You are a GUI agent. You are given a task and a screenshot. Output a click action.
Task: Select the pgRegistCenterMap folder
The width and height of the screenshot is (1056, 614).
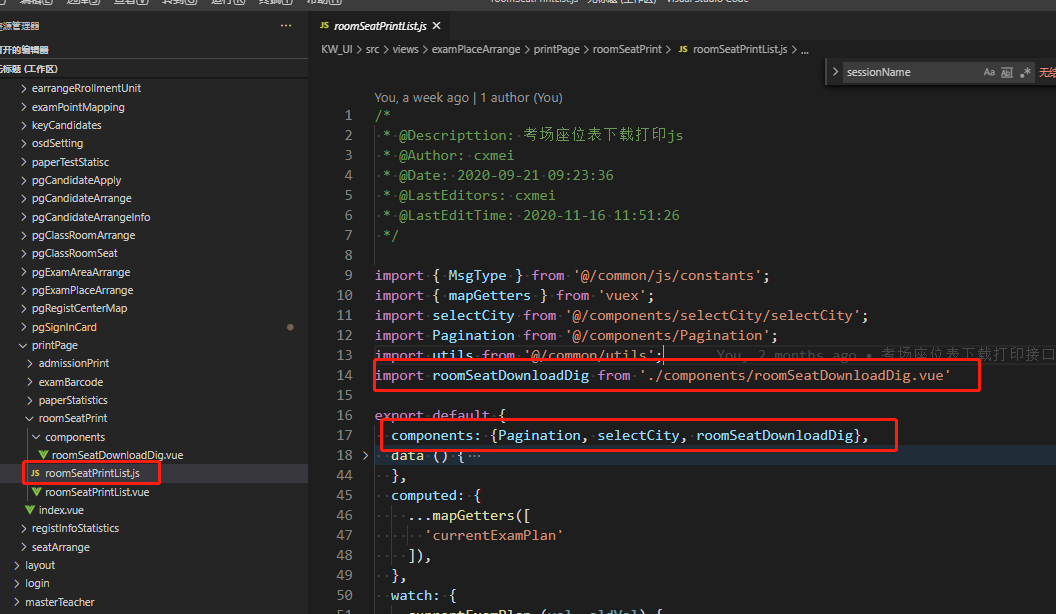79,308
